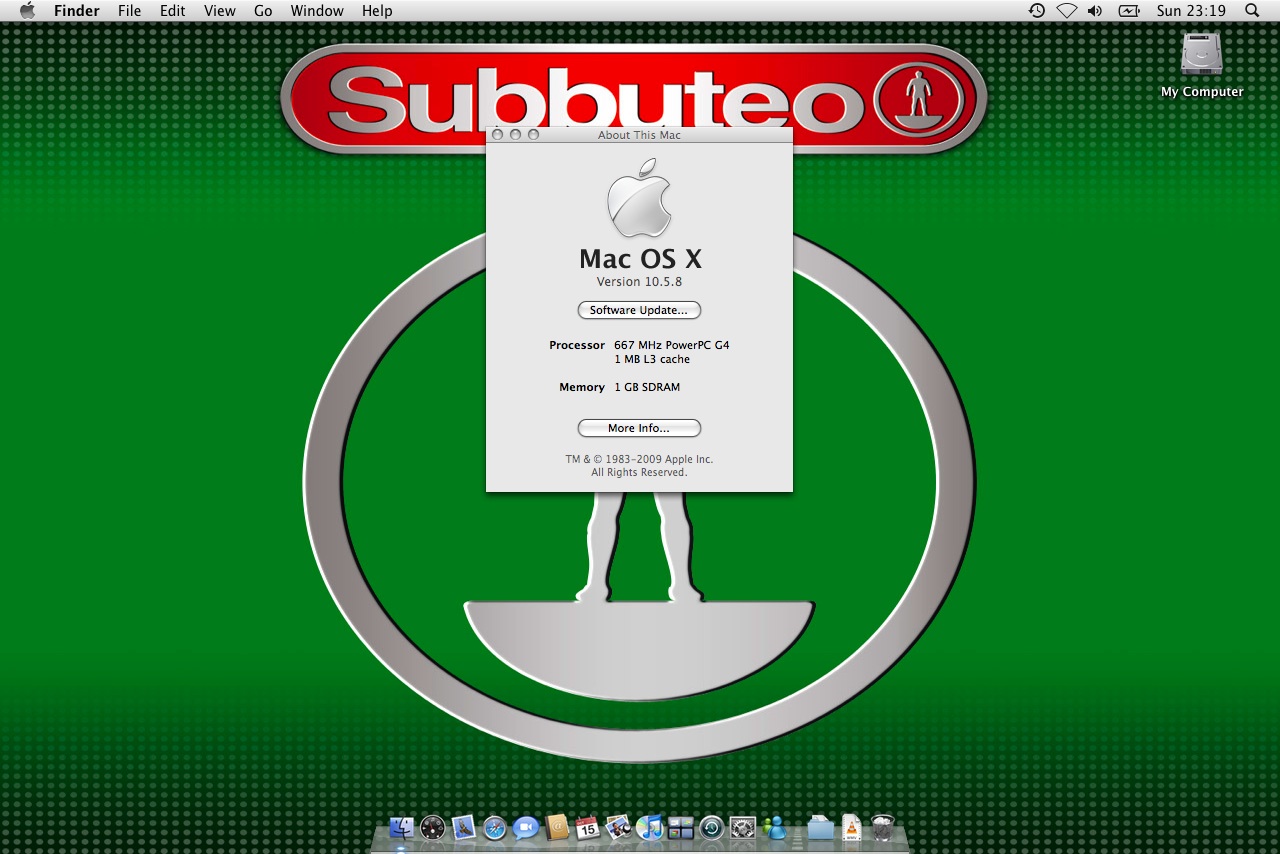Open iChat from the Dock
The image size is (1280, 854).
click(526, 827)
